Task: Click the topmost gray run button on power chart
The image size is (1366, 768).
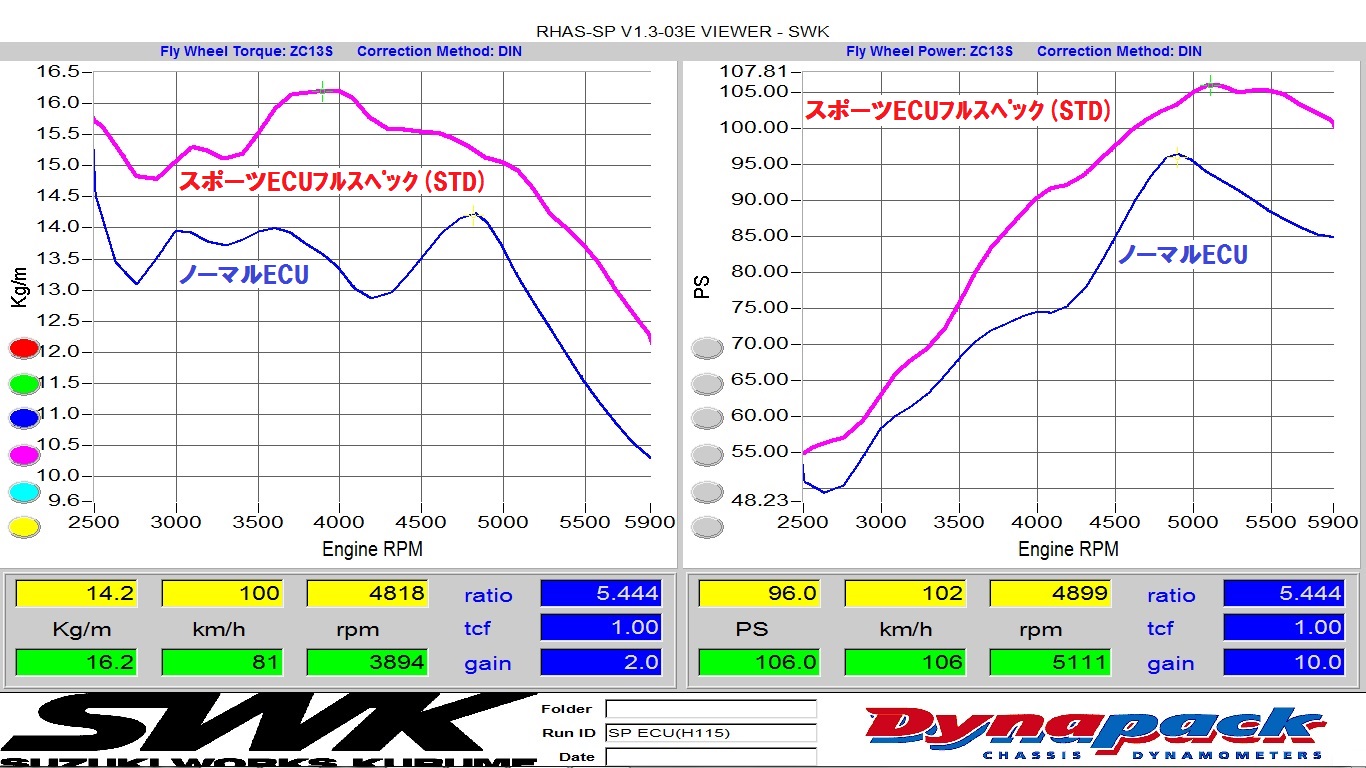Action: tap(707, 348)
